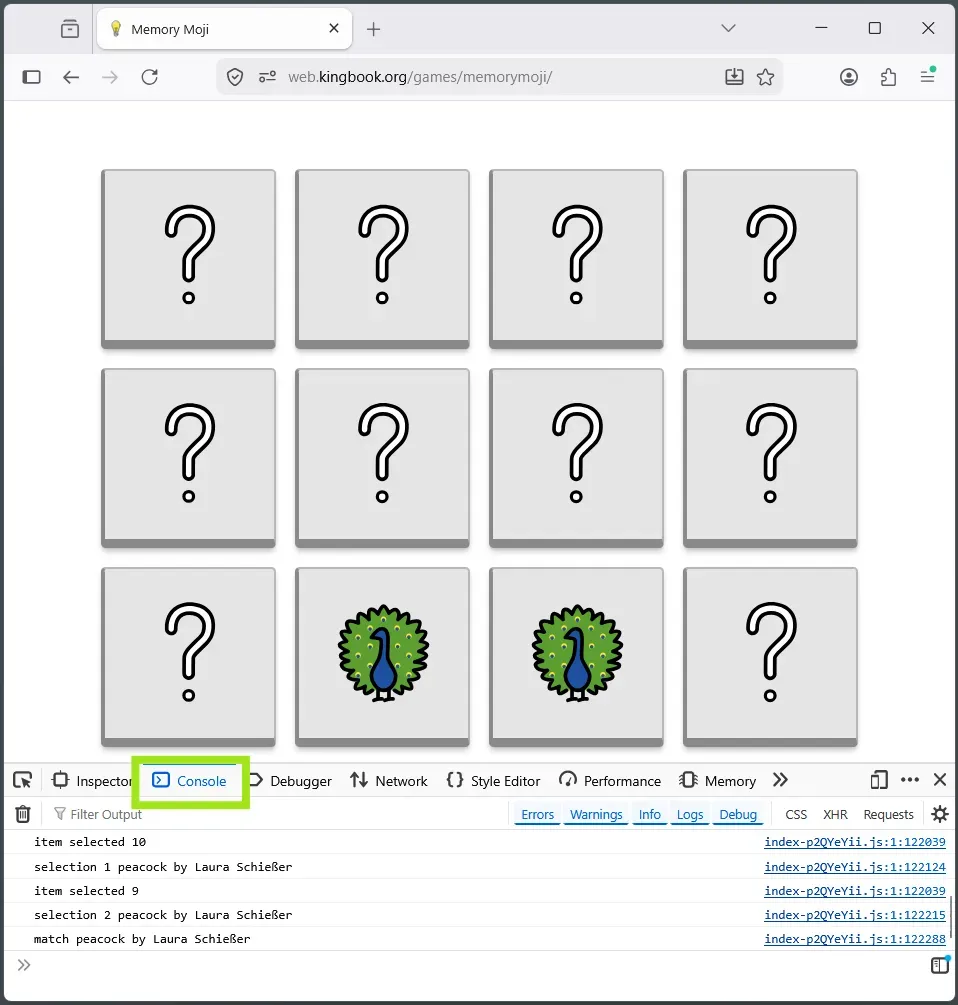Toggle the browser sidebar icon
Image resolution: width=958 pixels, height=1005 pixels.
(31, 77)
